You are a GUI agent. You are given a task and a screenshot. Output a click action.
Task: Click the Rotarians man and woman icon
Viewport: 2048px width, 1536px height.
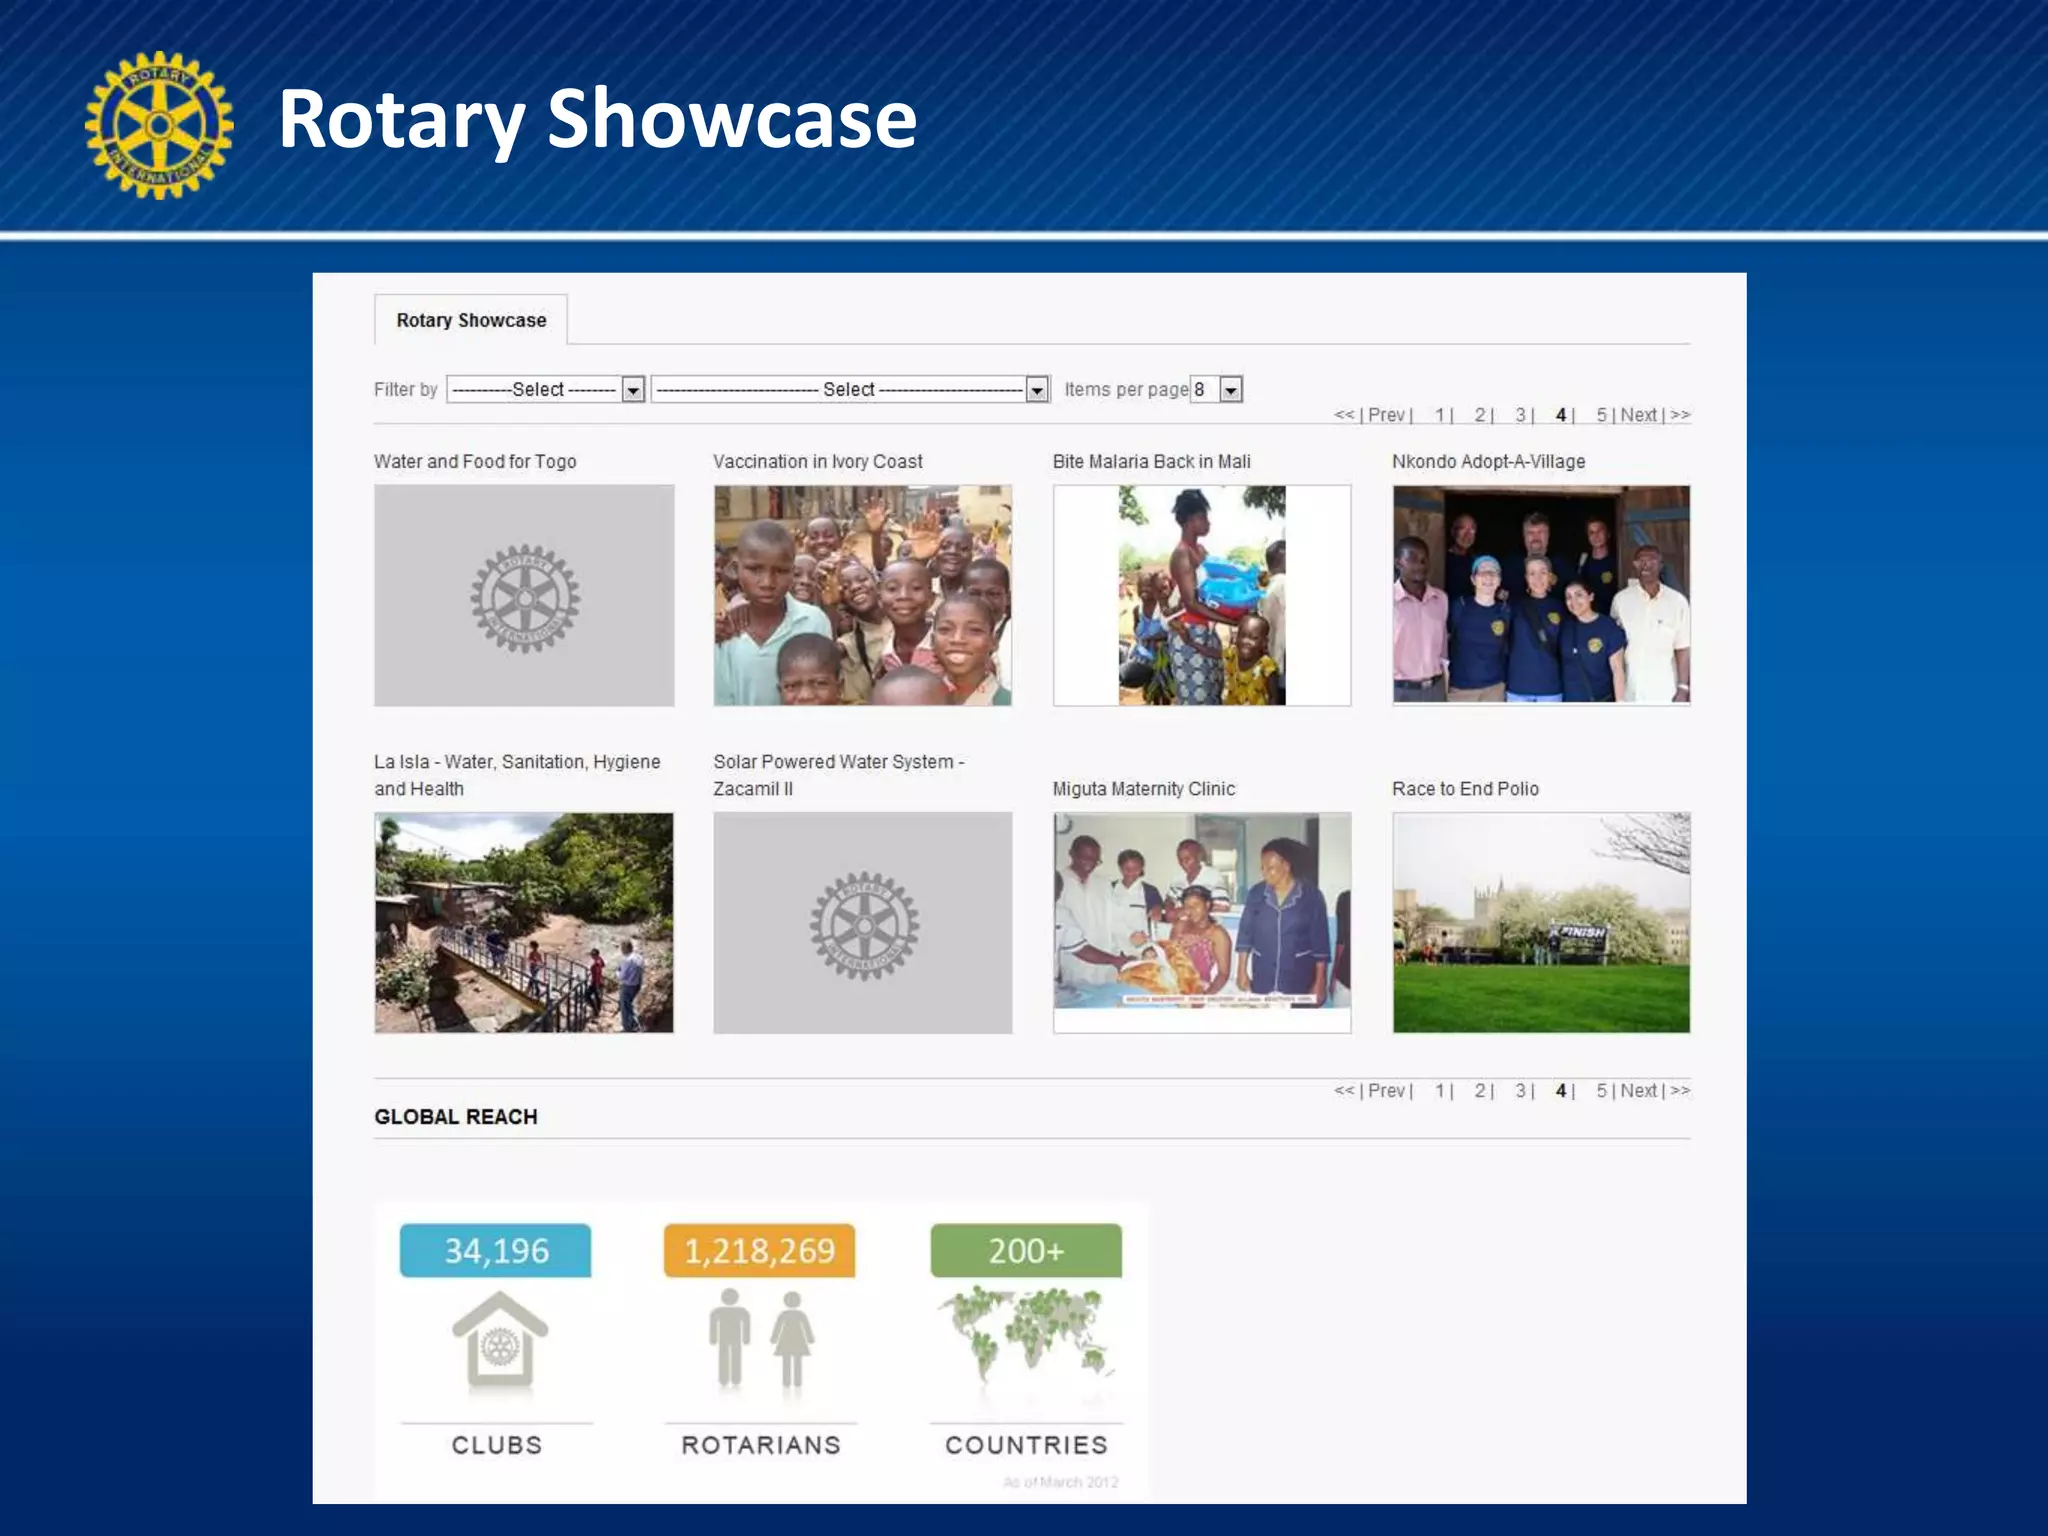coord(762,1340)
